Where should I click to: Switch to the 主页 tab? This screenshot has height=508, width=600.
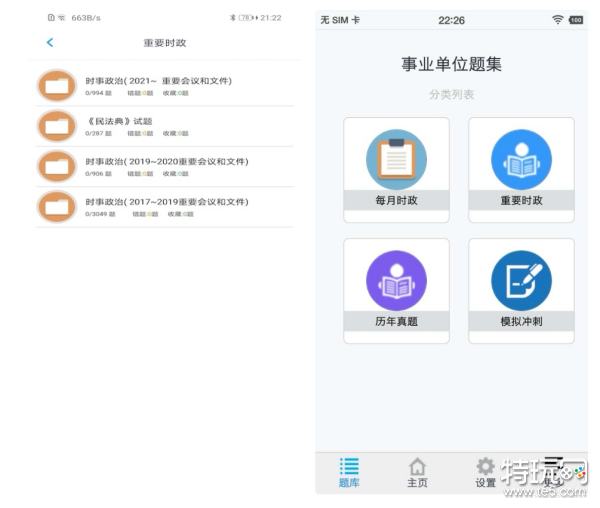coord(417,472)
